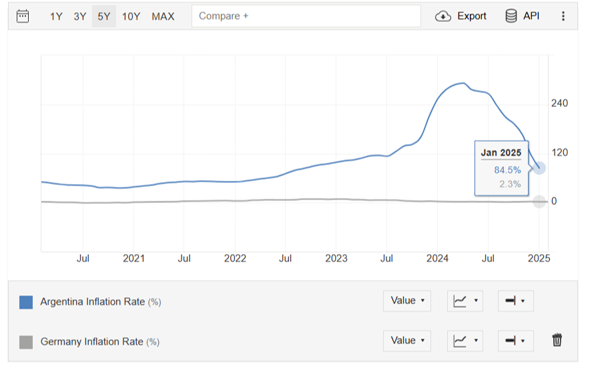This screenshot has width=590, height=375.
Task: Open chart type dropdown for Germany
Action: click(x=465, y=340)
